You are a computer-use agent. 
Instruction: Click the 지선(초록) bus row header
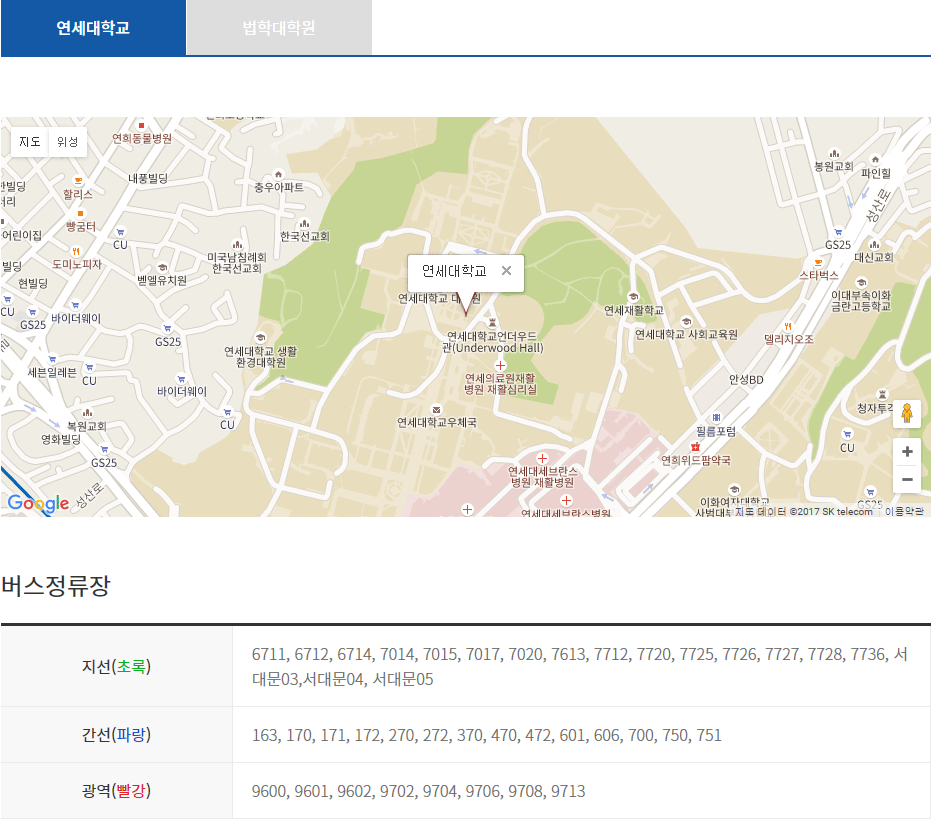[116, 667]
